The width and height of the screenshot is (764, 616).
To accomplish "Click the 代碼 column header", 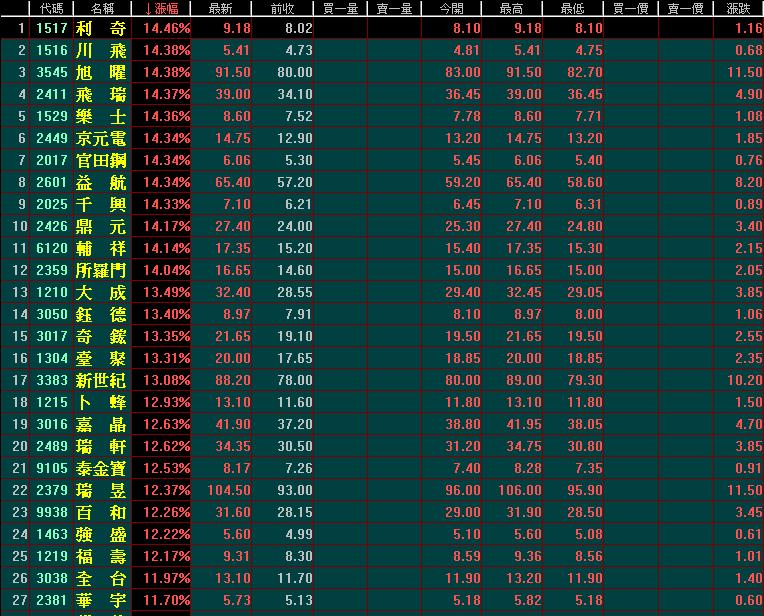I will click(52, 8).
